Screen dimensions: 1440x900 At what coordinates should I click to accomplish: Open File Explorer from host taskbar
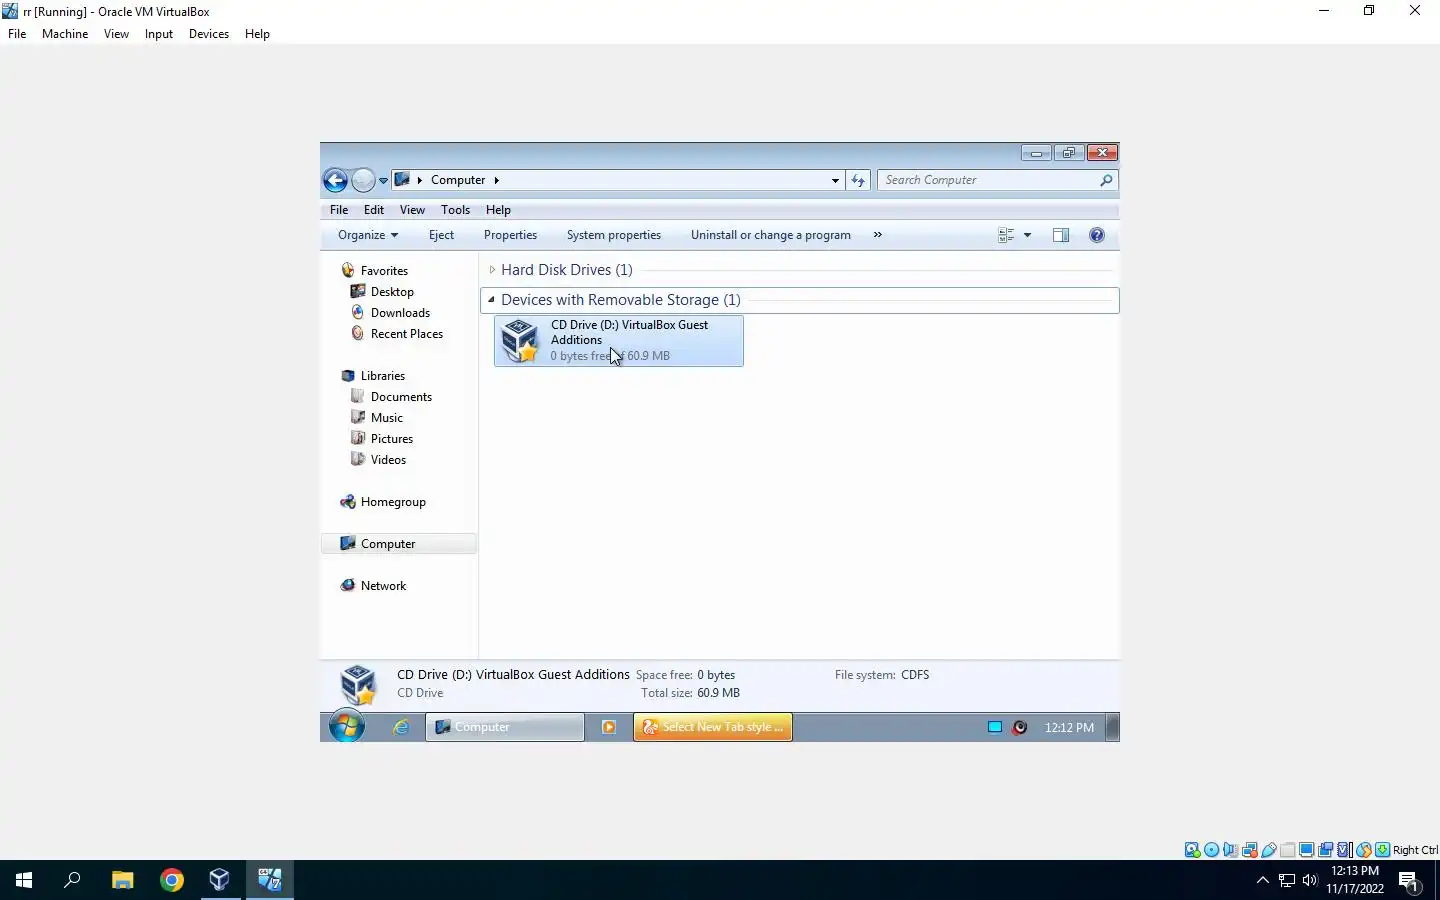coord(123,880)
